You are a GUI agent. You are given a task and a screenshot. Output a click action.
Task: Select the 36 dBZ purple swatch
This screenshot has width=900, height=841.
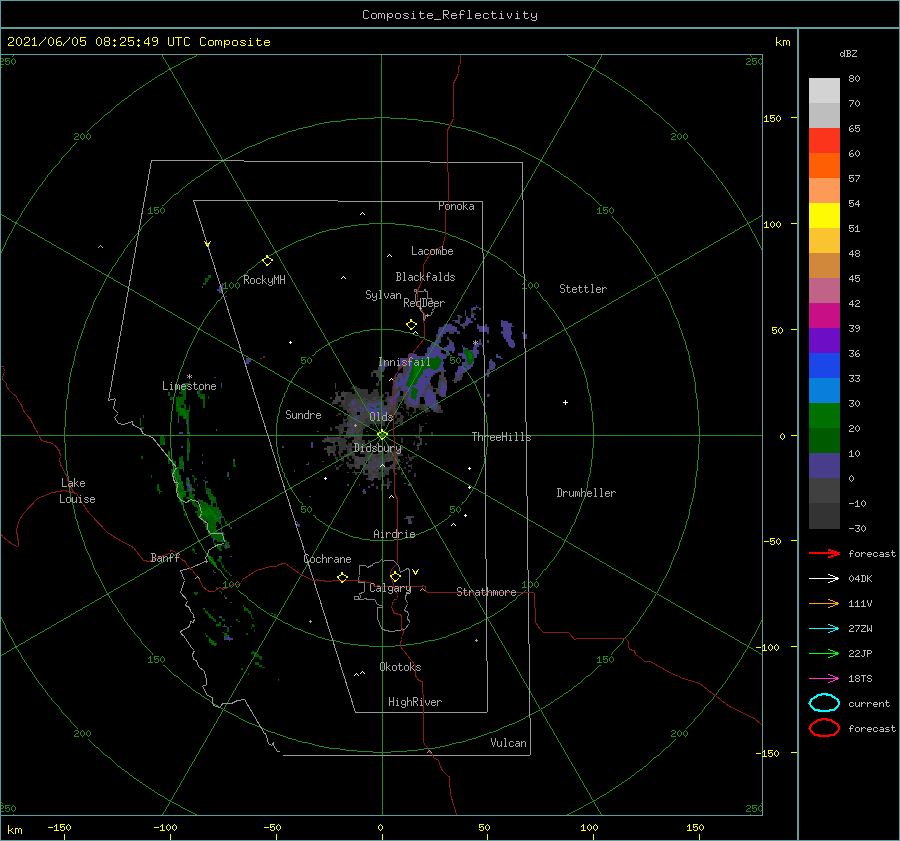coord(824,340)
